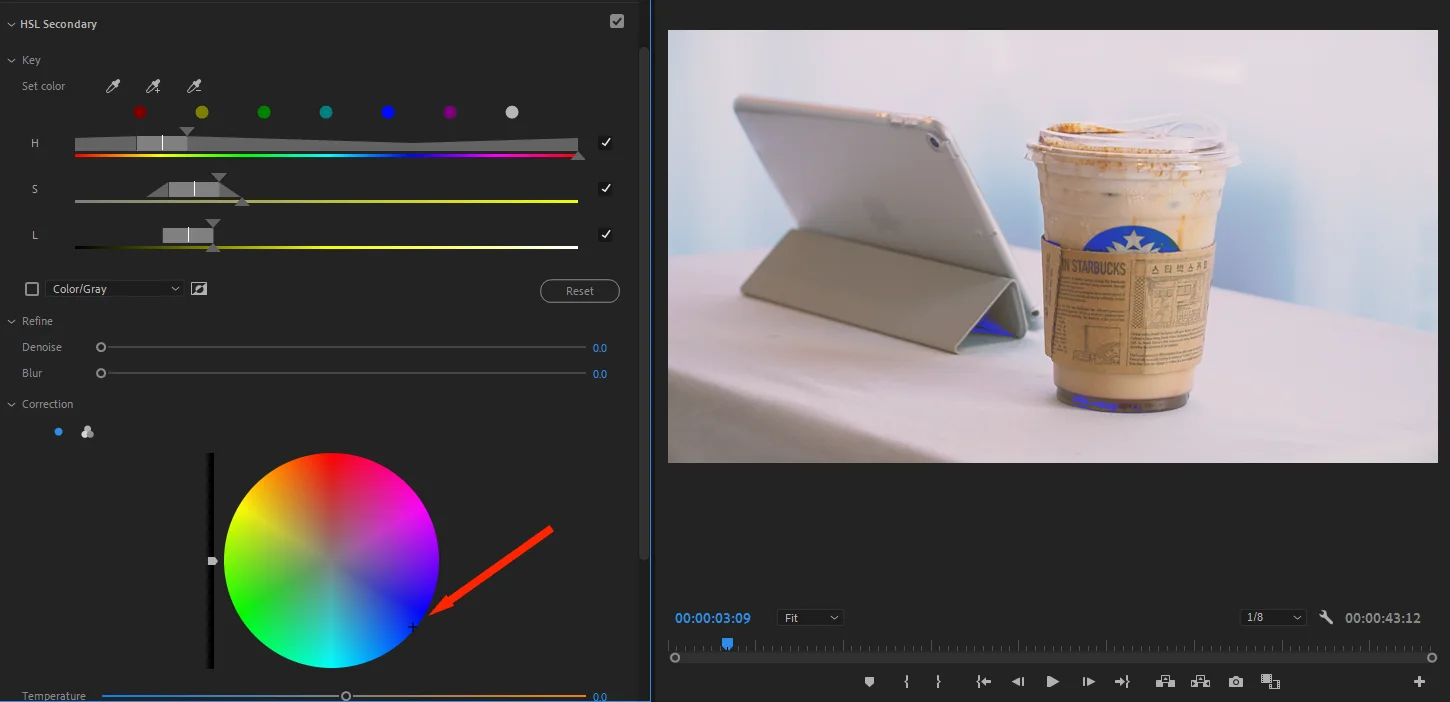Image resolution: width=1450 pixels, height=702 pixels.
Task: Click the invert mask icon next to Color/Gray
Action: tap(199, 289)
